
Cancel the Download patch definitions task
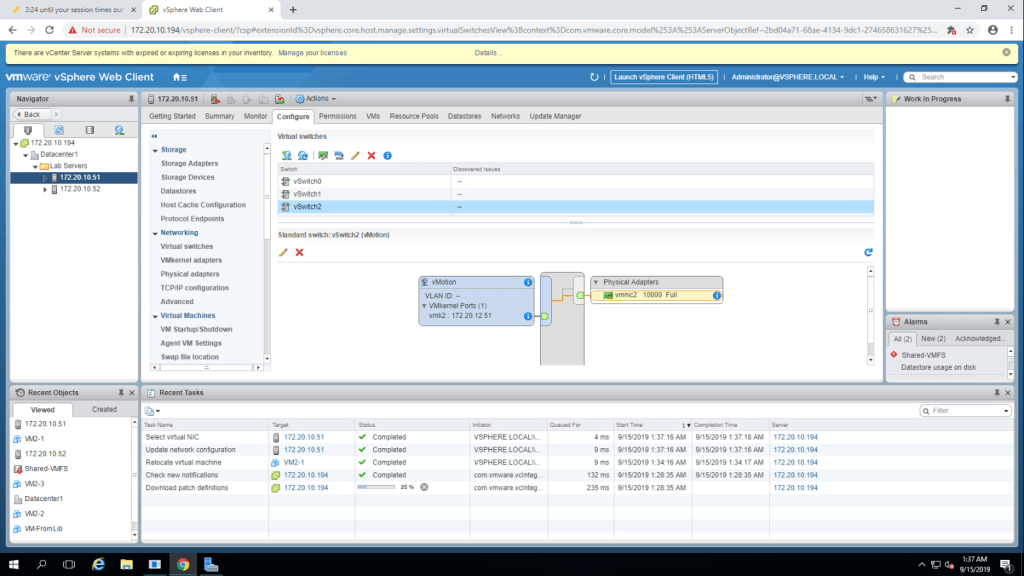coord(424,487)
